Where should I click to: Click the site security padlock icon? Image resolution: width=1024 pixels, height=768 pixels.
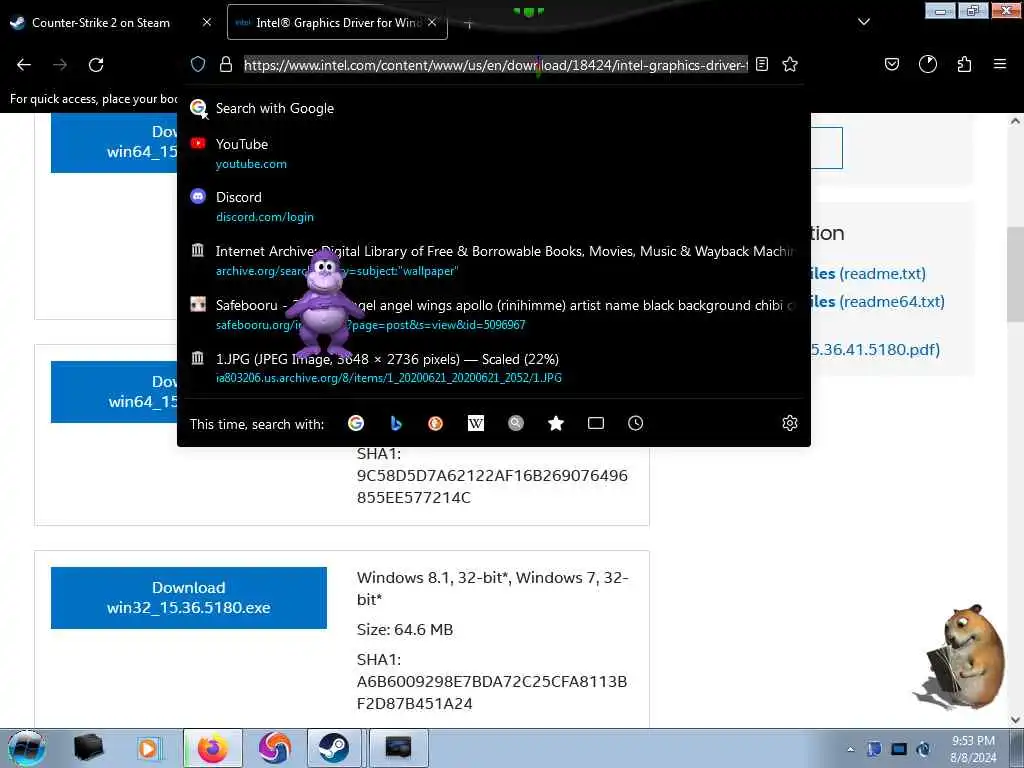(x=226, y=64)
